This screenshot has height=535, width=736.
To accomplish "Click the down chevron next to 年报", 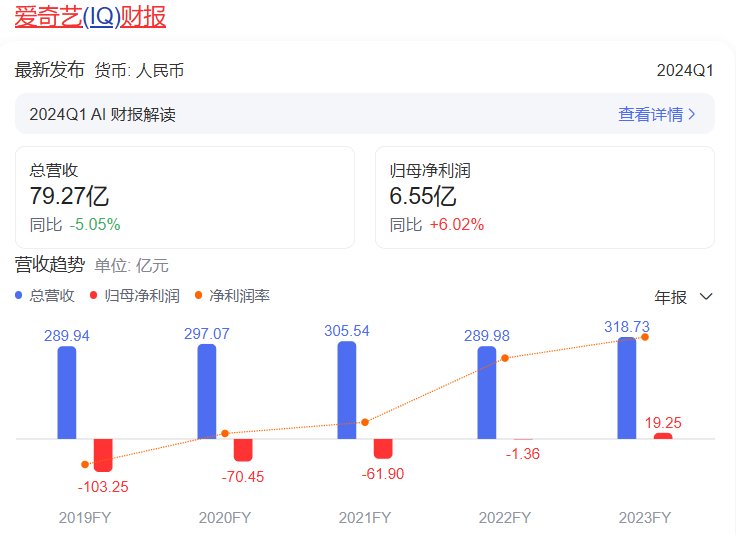I will coord(706,297).
